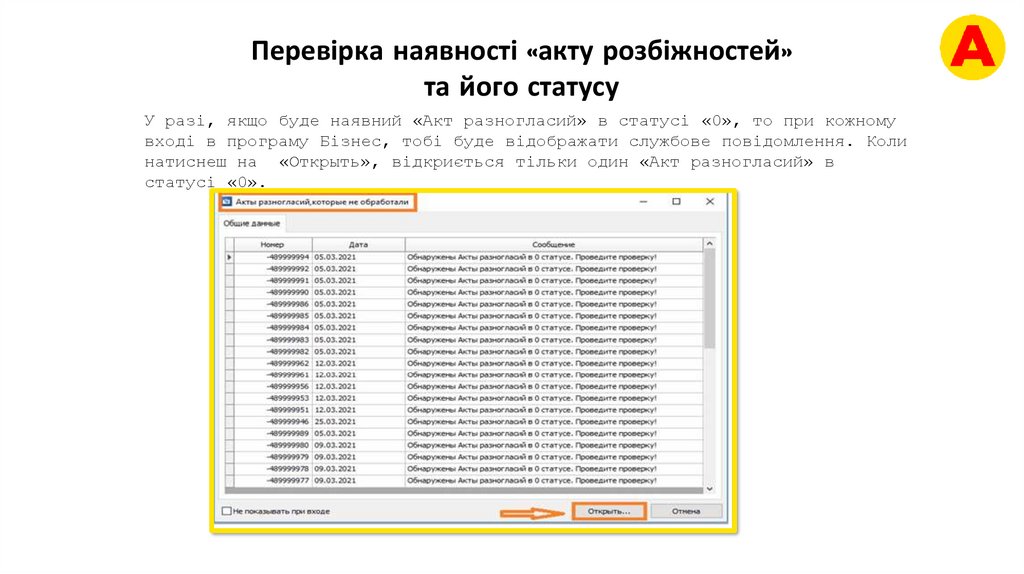Select row number -489999953
The height and width of the screenshot is (574, 1024).
pos(464,398)
